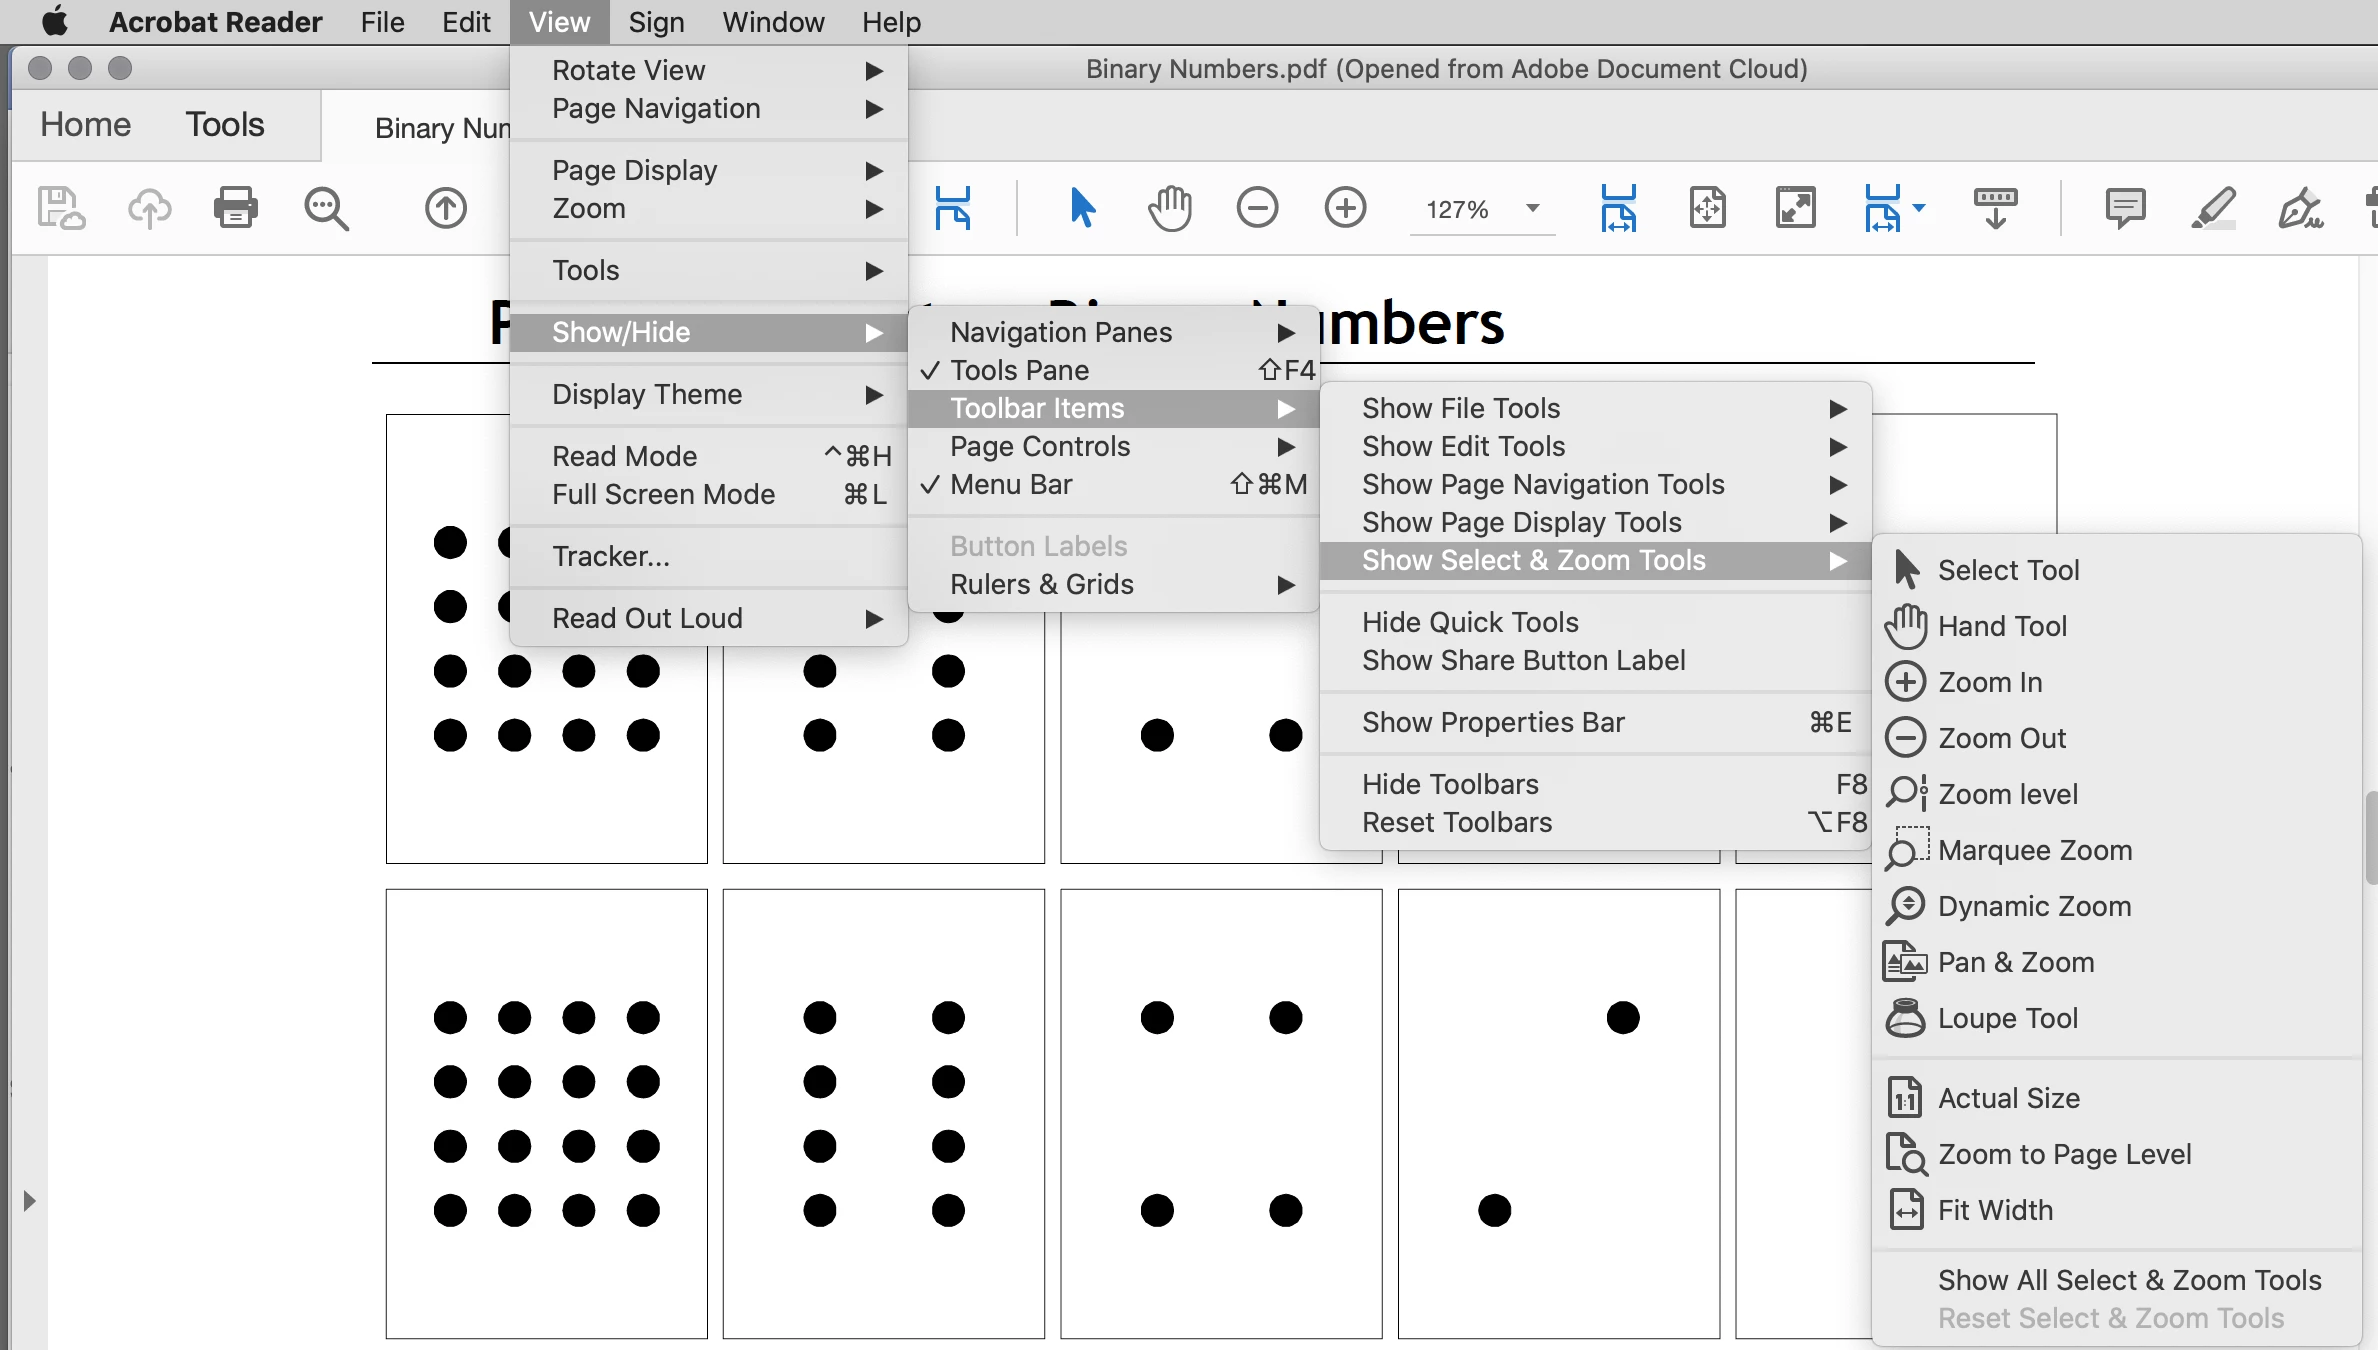Click Reset Toolbars menu entry

point(1456,822)
